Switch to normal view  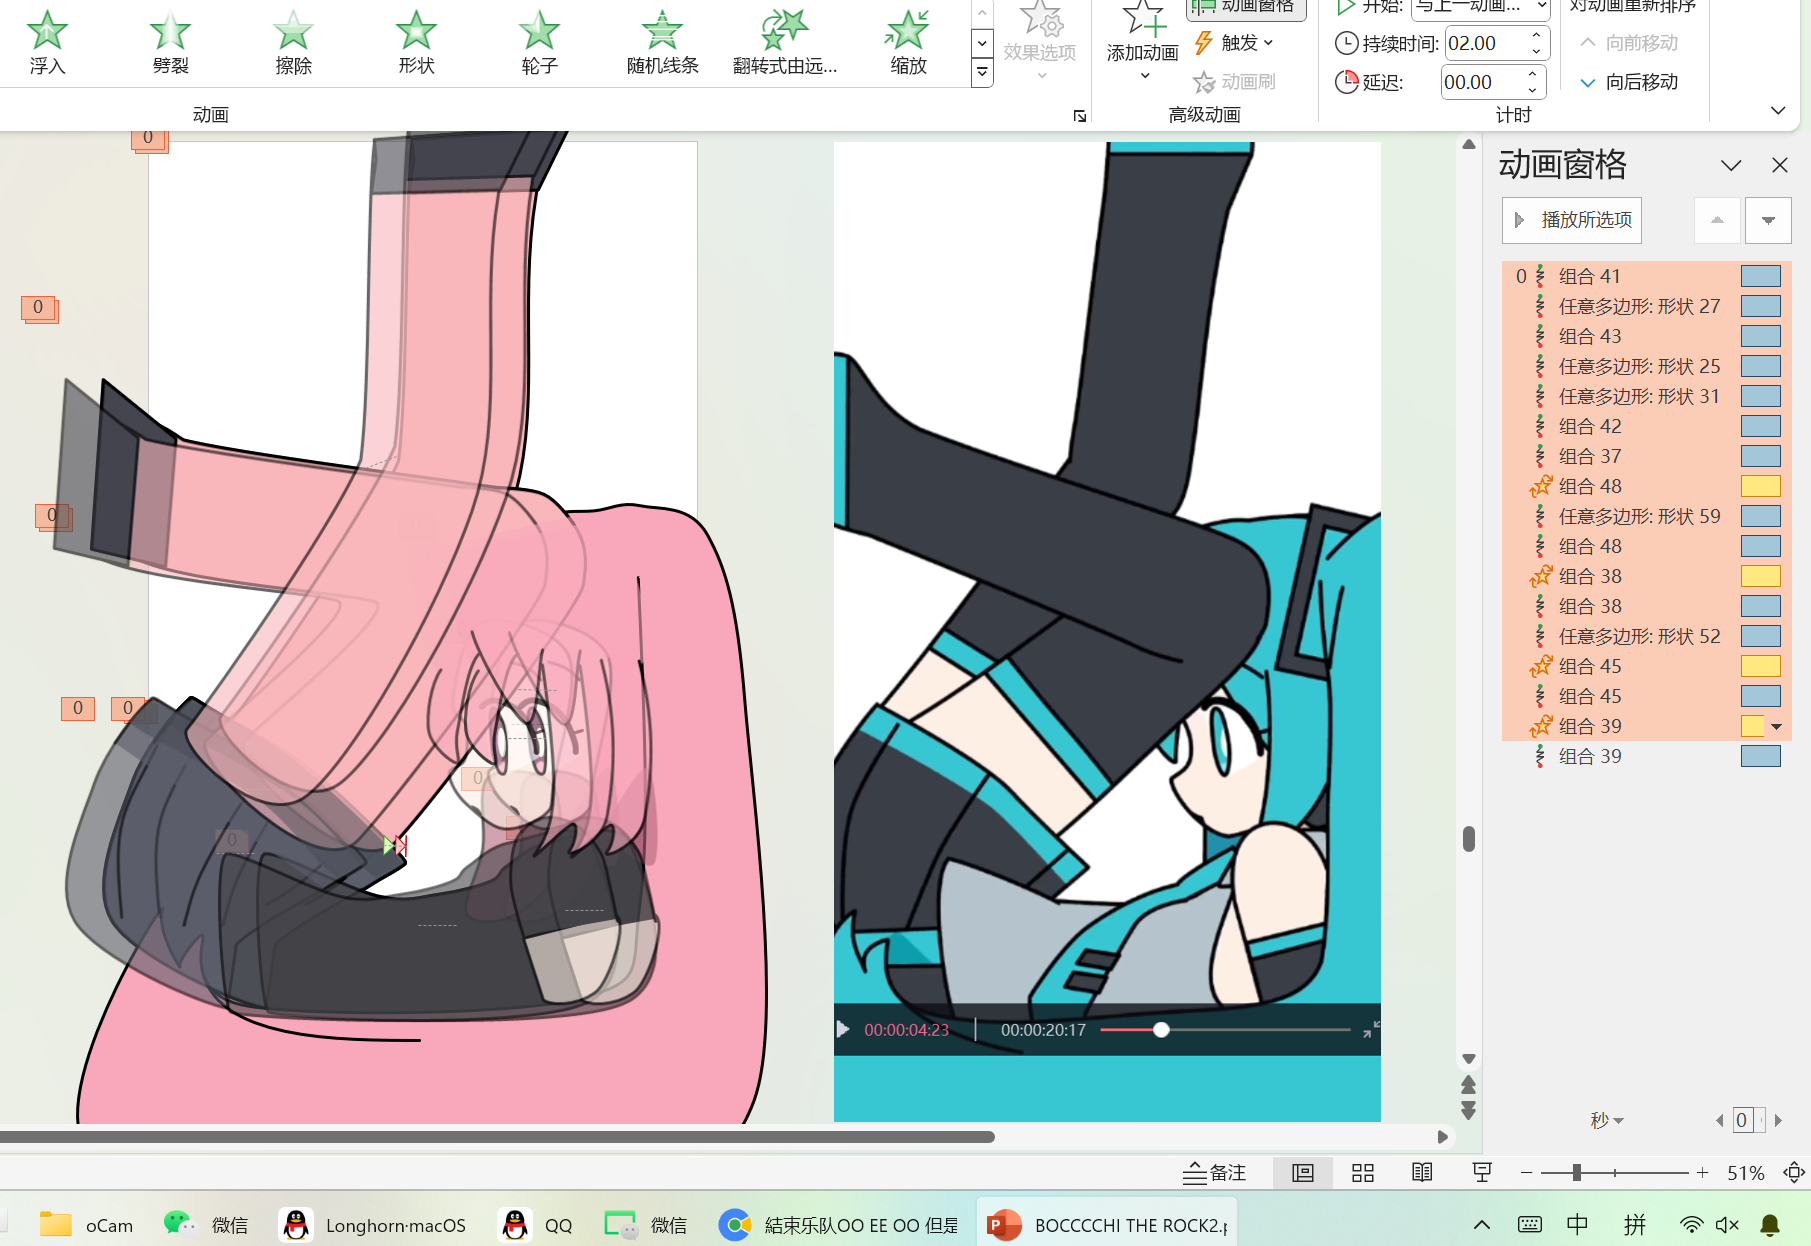tap(1303, 1173)
